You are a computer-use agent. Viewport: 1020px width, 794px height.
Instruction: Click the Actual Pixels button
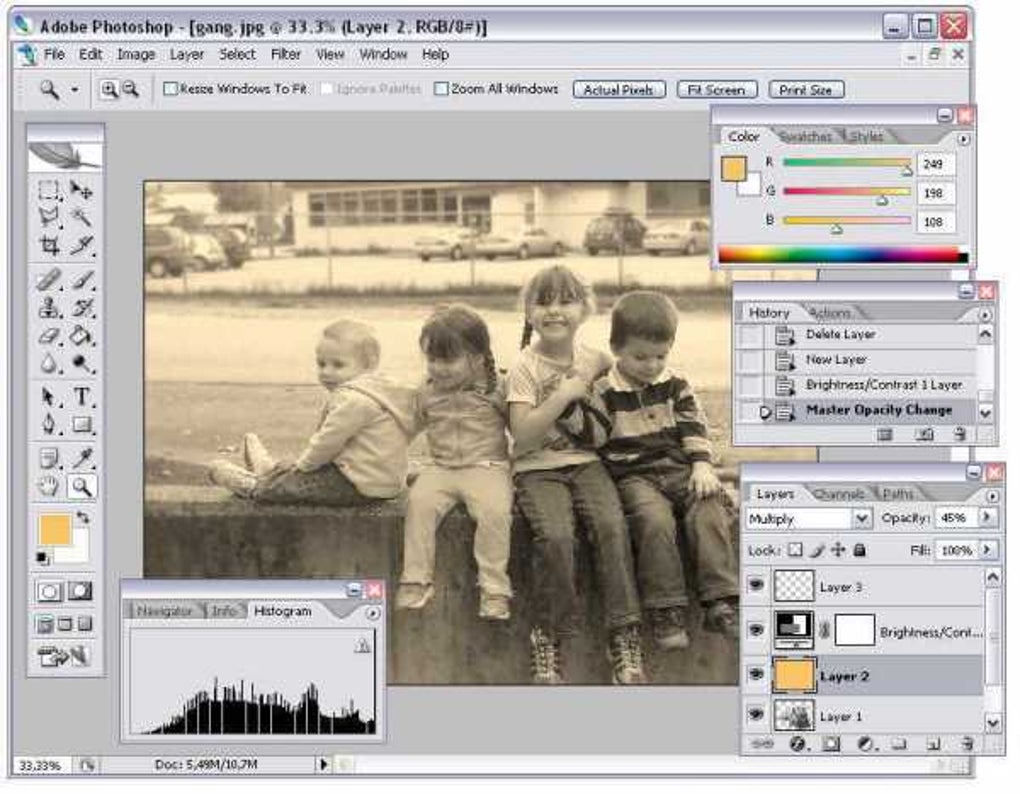tap(619, 90)
